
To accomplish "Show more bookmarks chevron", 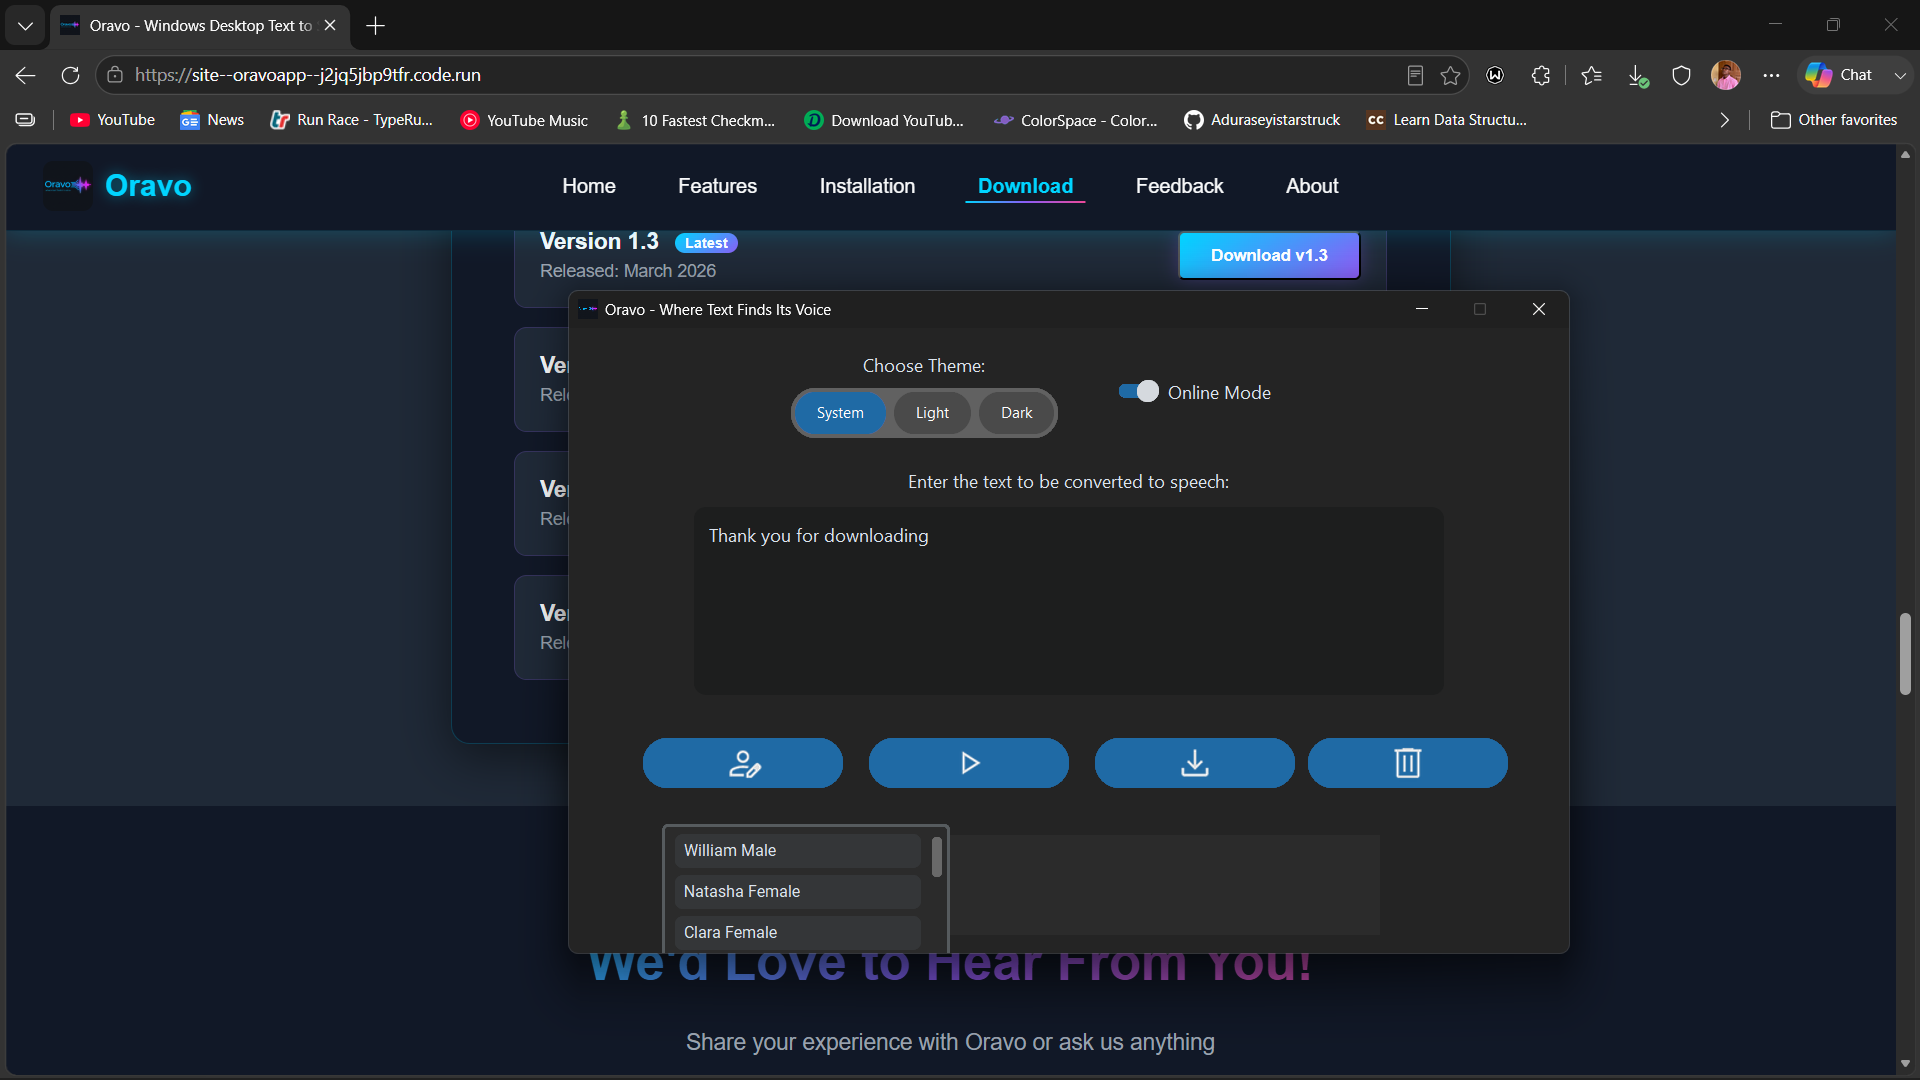I will click(1725, 120).
